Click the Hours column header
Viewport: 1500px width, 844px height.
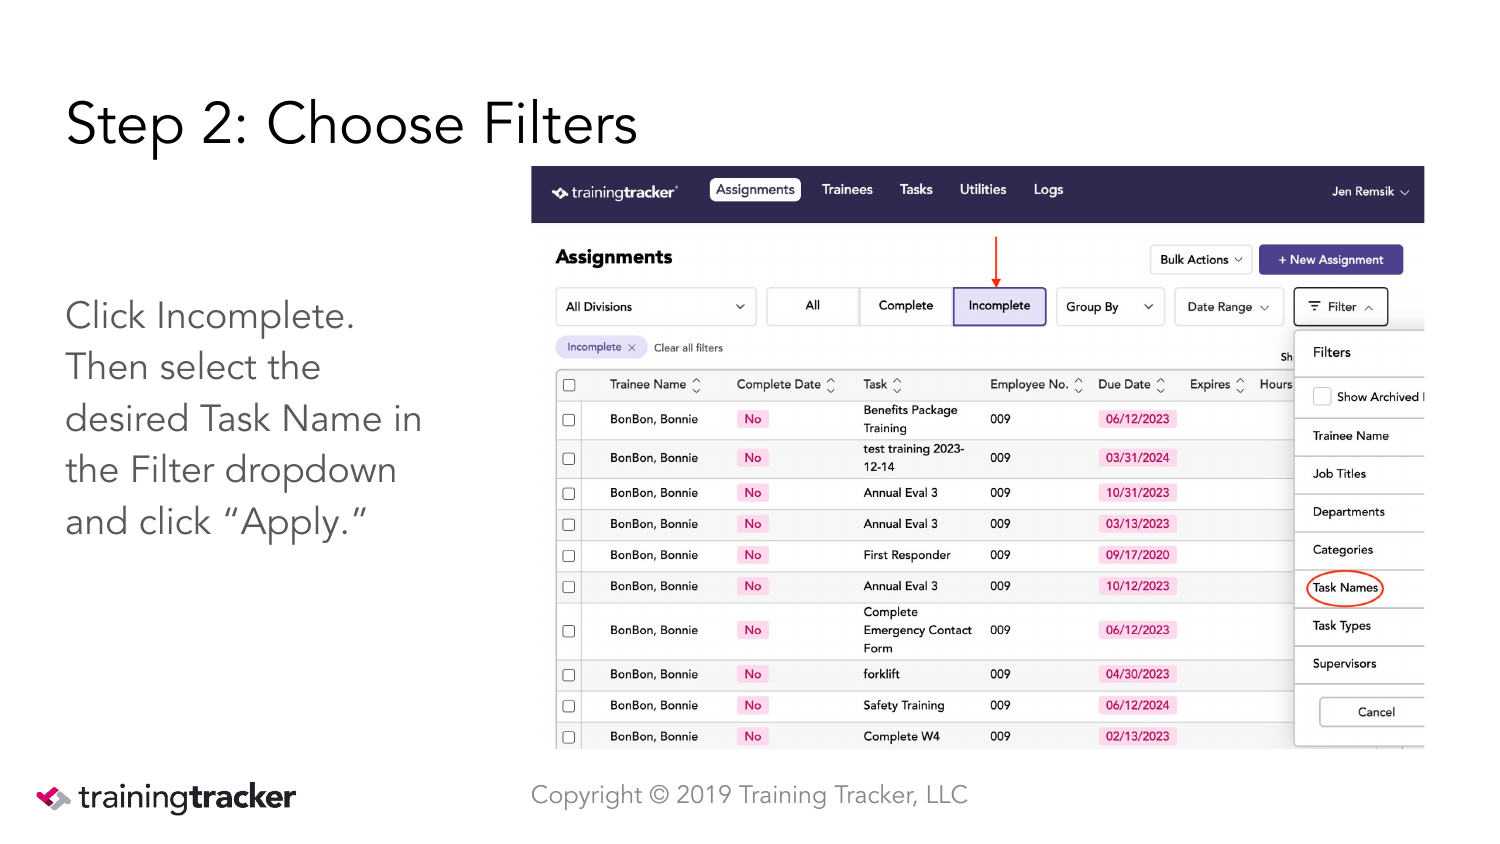1275,385
